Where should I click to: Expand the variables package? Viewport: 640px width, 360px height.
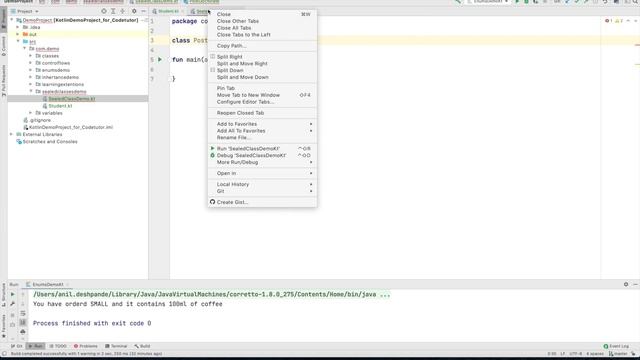pos(31,113)
